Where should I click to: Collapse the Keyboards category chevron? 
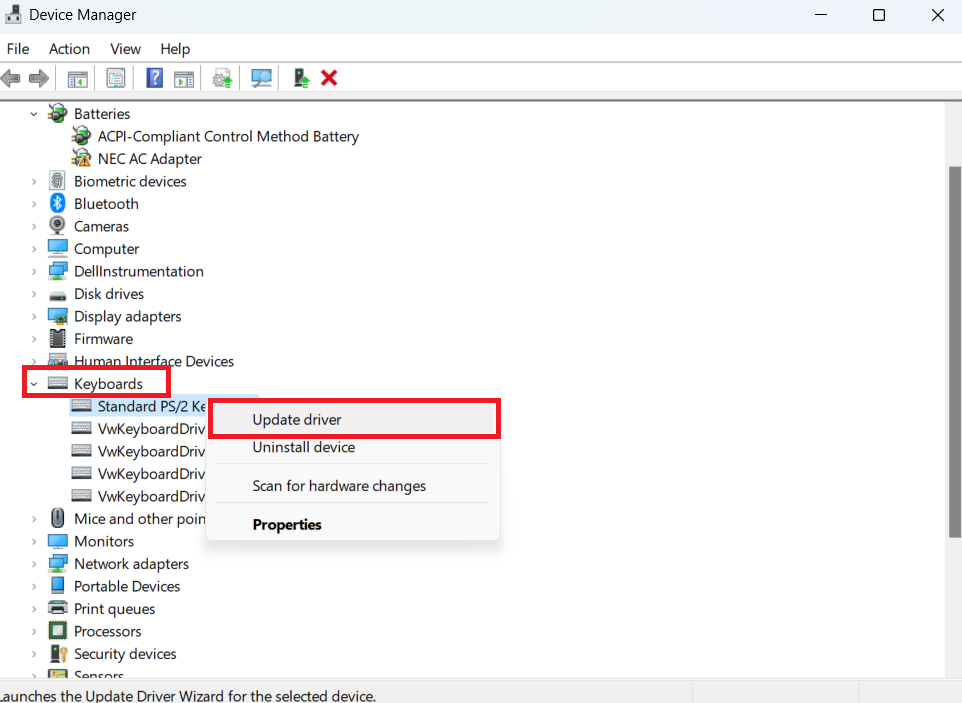34,384
